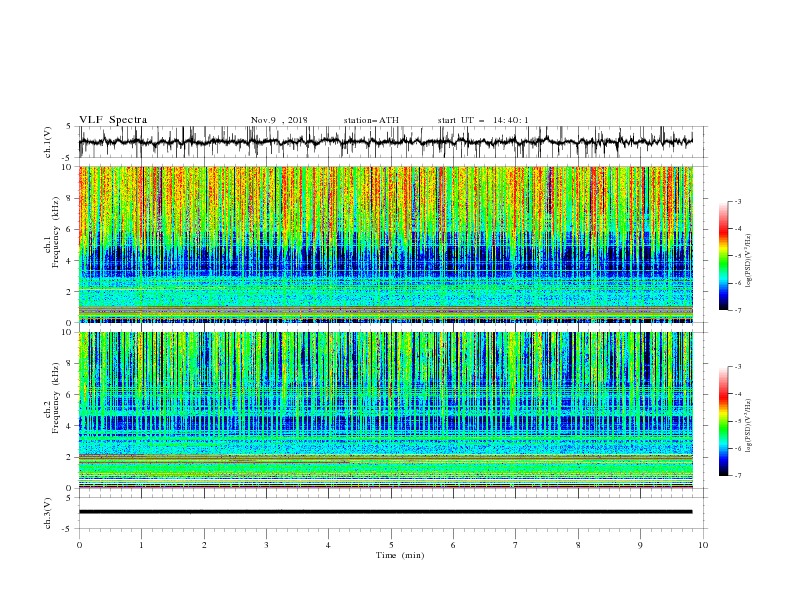Click the "-3" tick on upper color bar
792x612 pixels.
click(737, 201)
